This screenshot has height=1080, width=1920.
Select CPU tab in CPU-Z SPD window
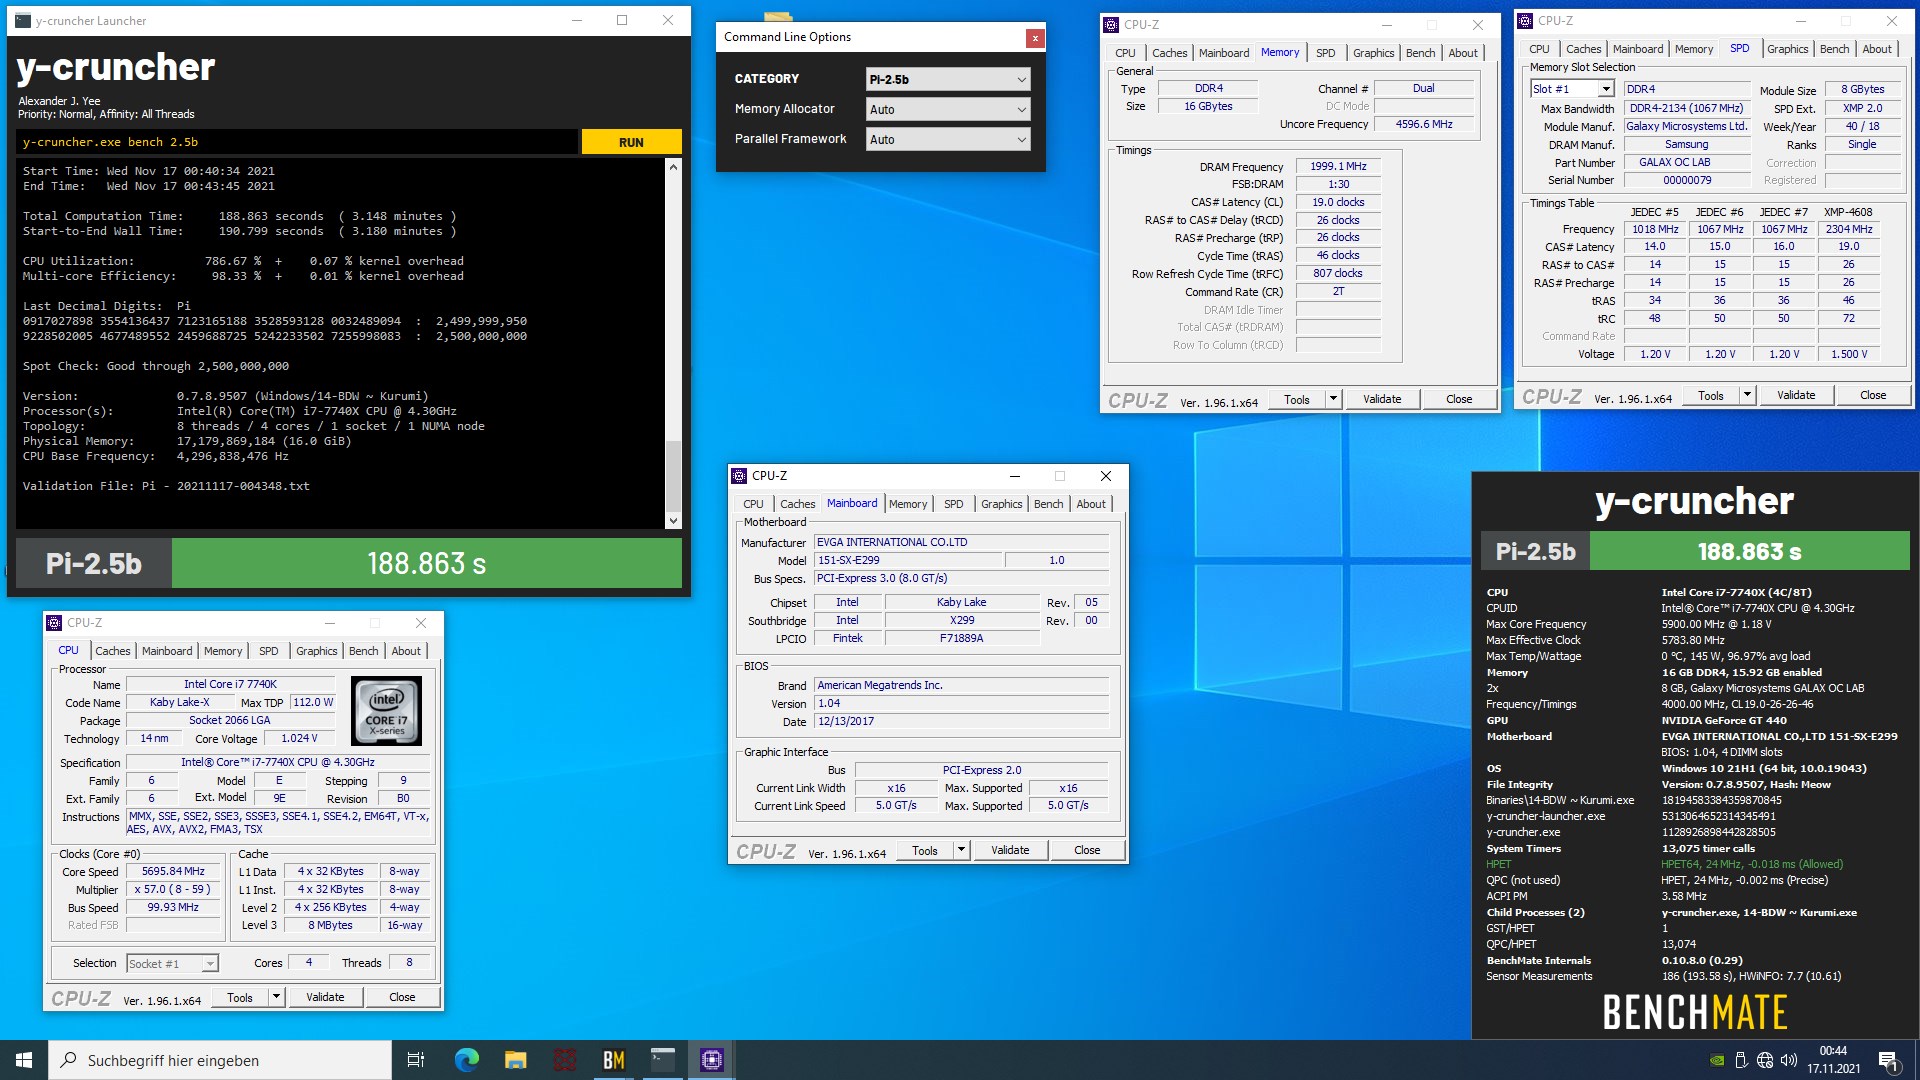click(x=1539, y=49)
